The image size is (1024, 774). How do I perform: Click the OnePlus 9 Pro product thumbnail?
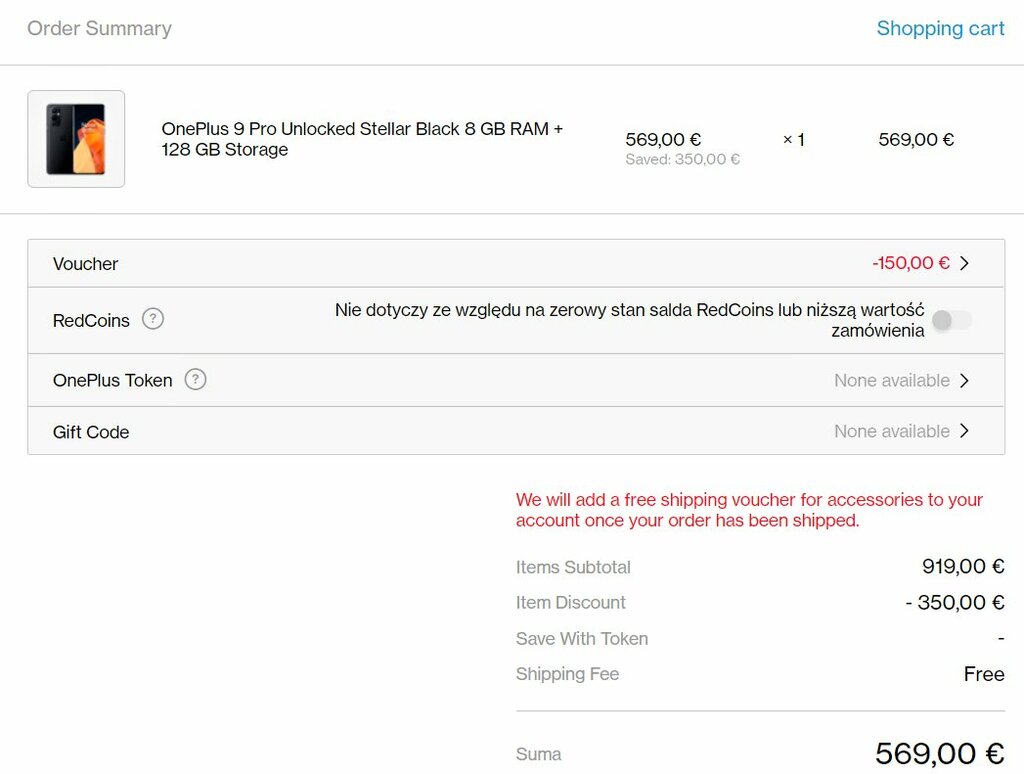[76, 139]
